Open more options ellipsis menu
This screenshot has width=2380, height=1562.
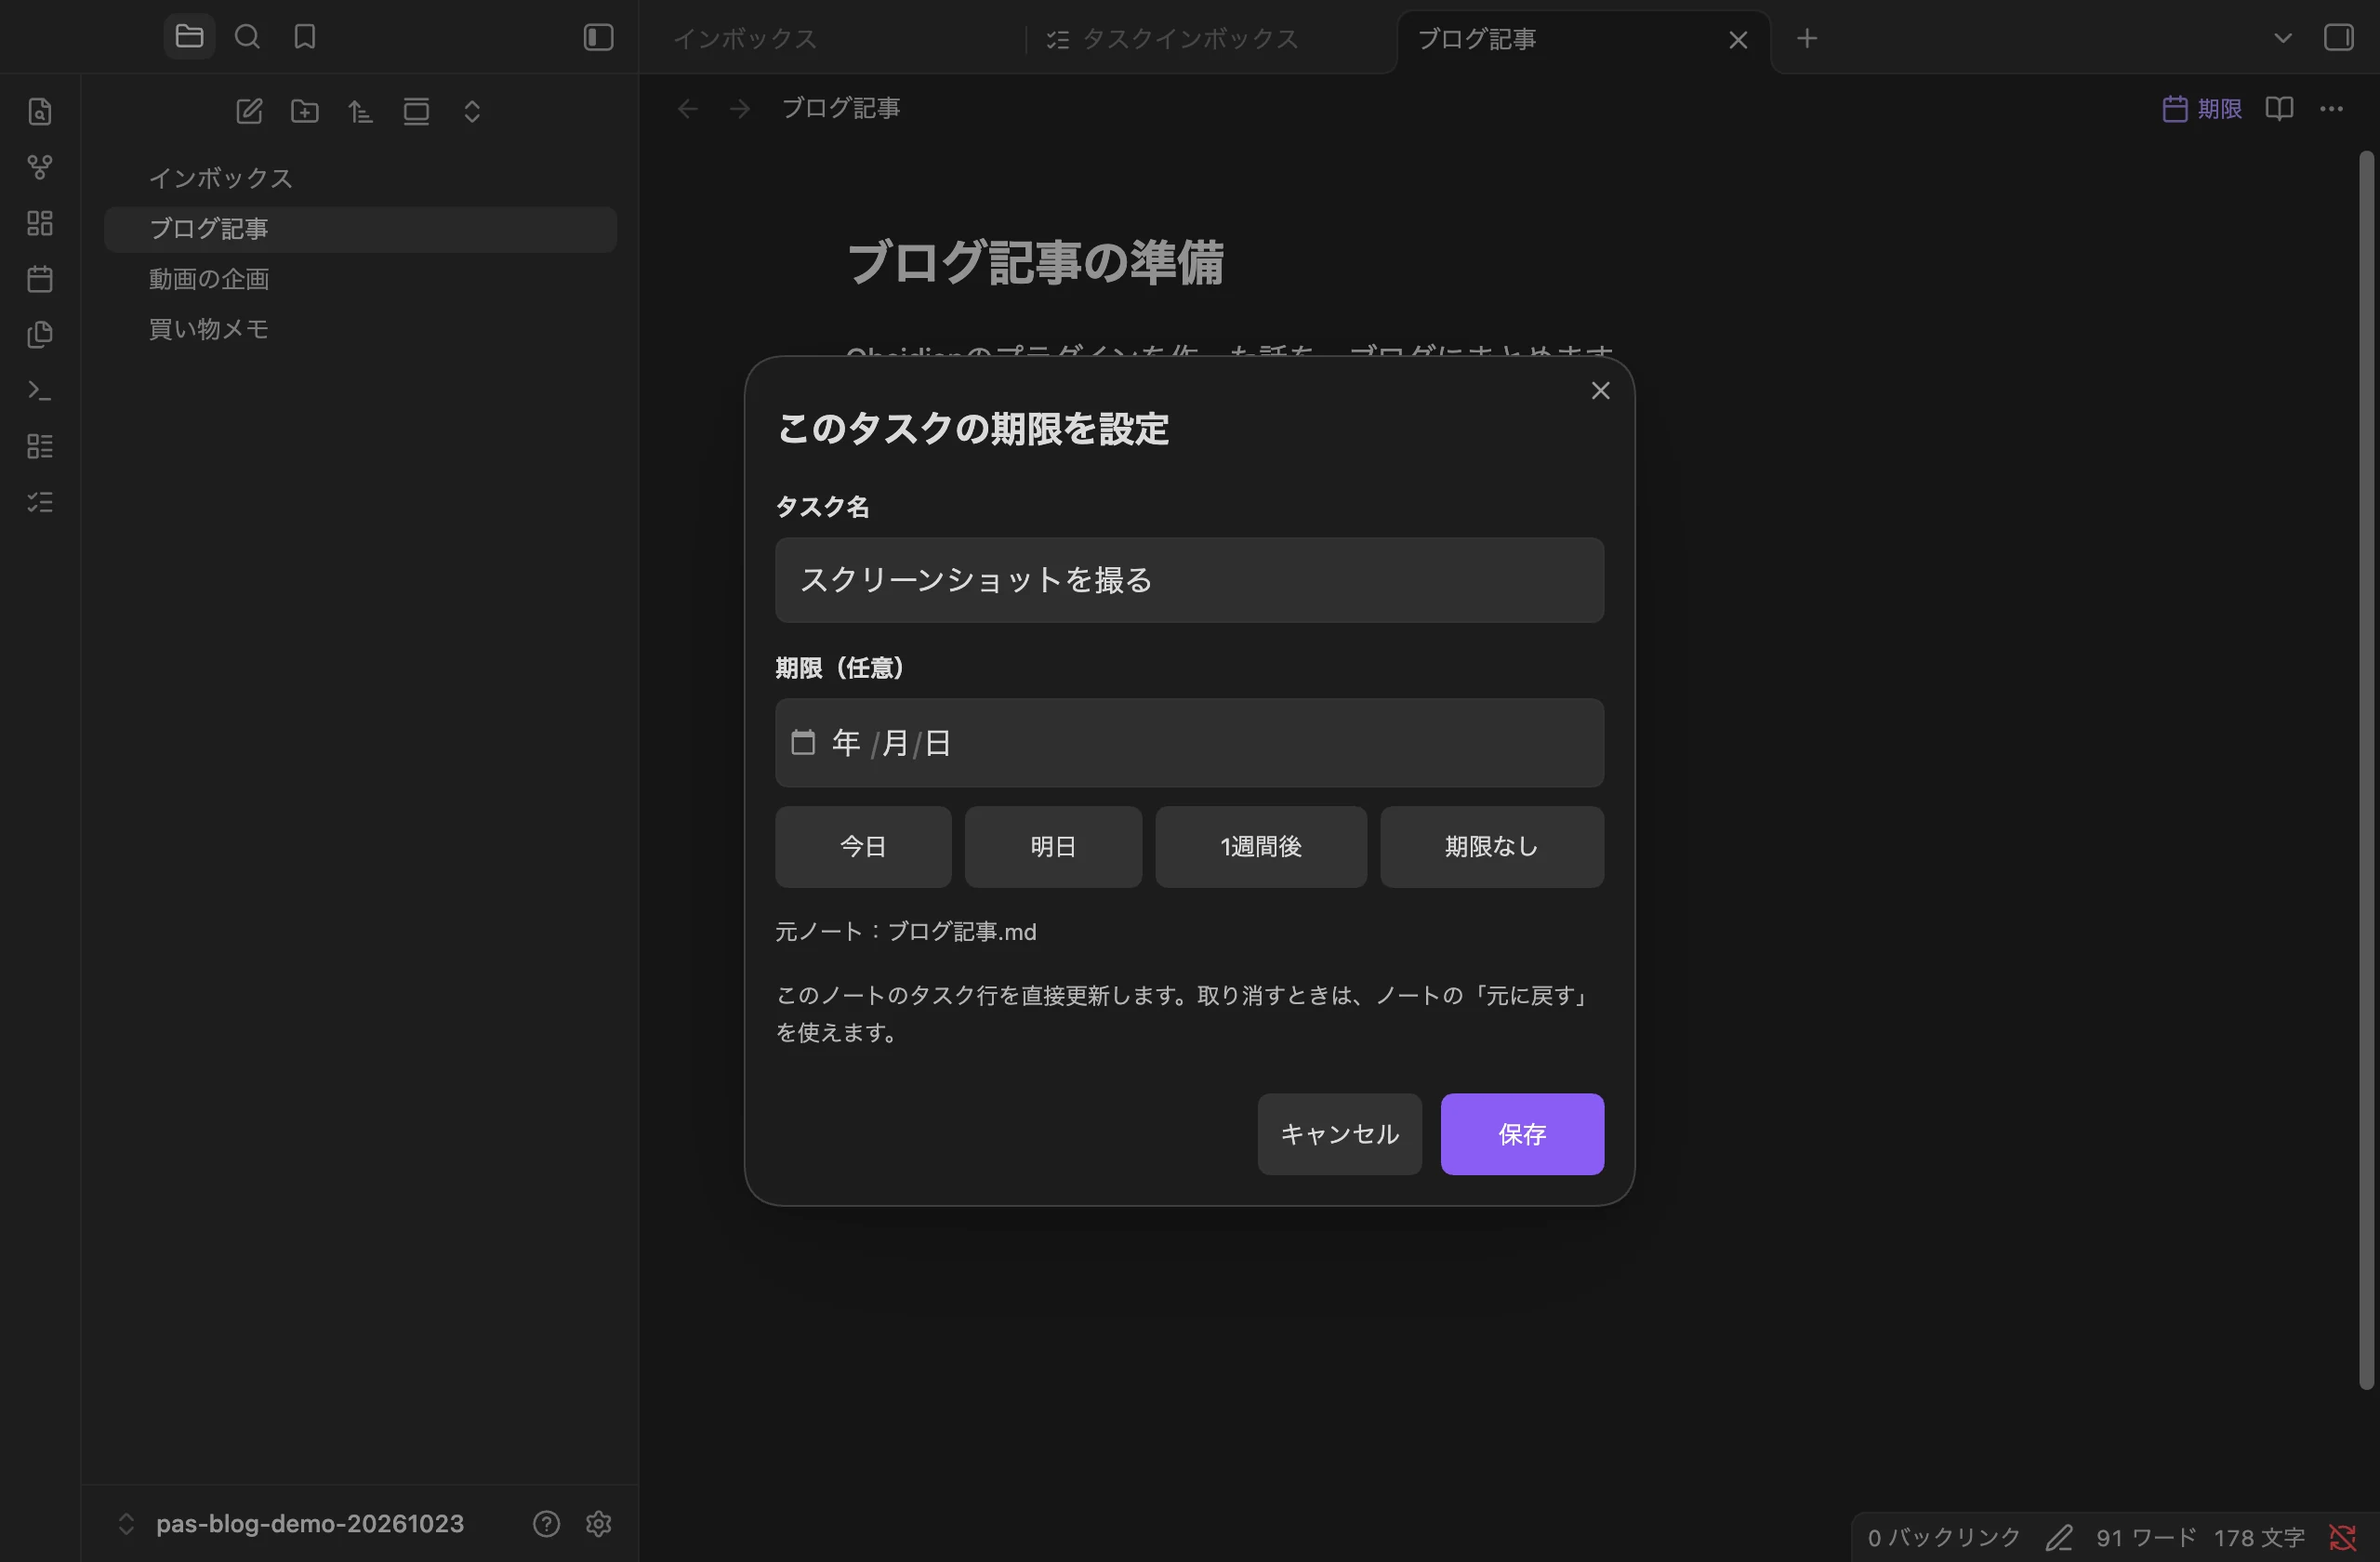pyautogui.click(x=2331, y=108)
